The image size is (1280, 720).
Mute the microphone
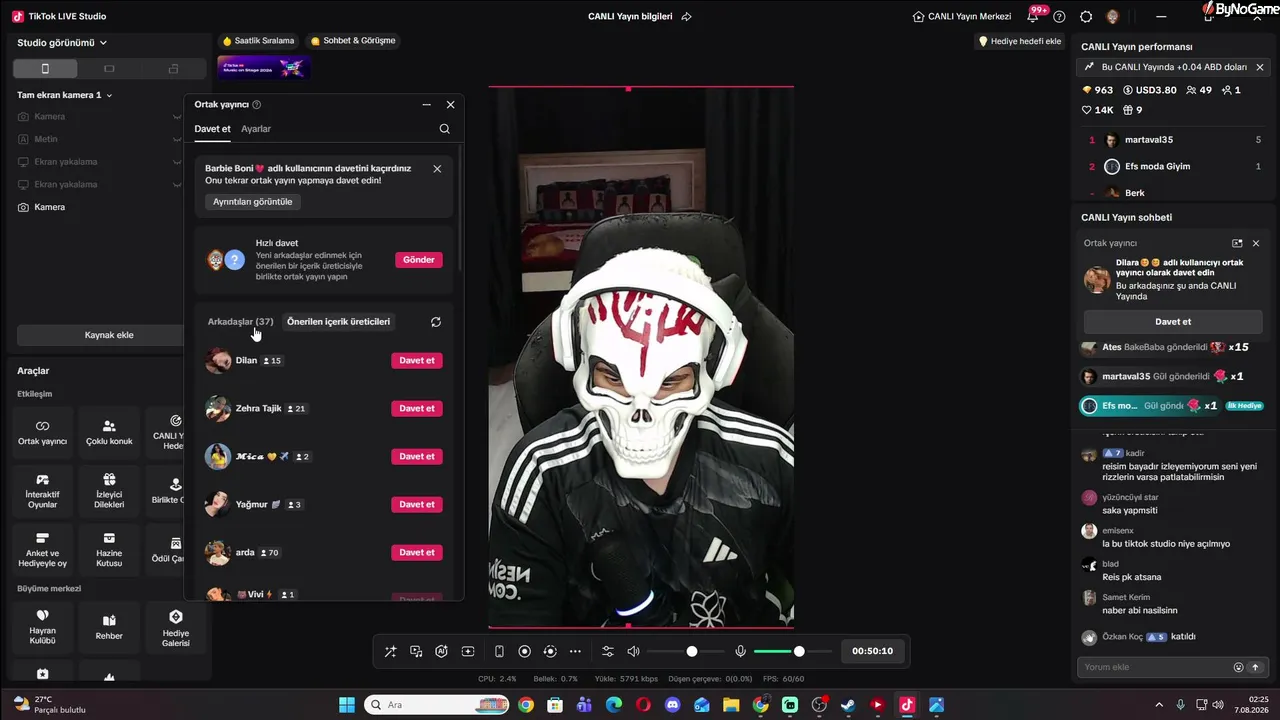pos(740,651)
